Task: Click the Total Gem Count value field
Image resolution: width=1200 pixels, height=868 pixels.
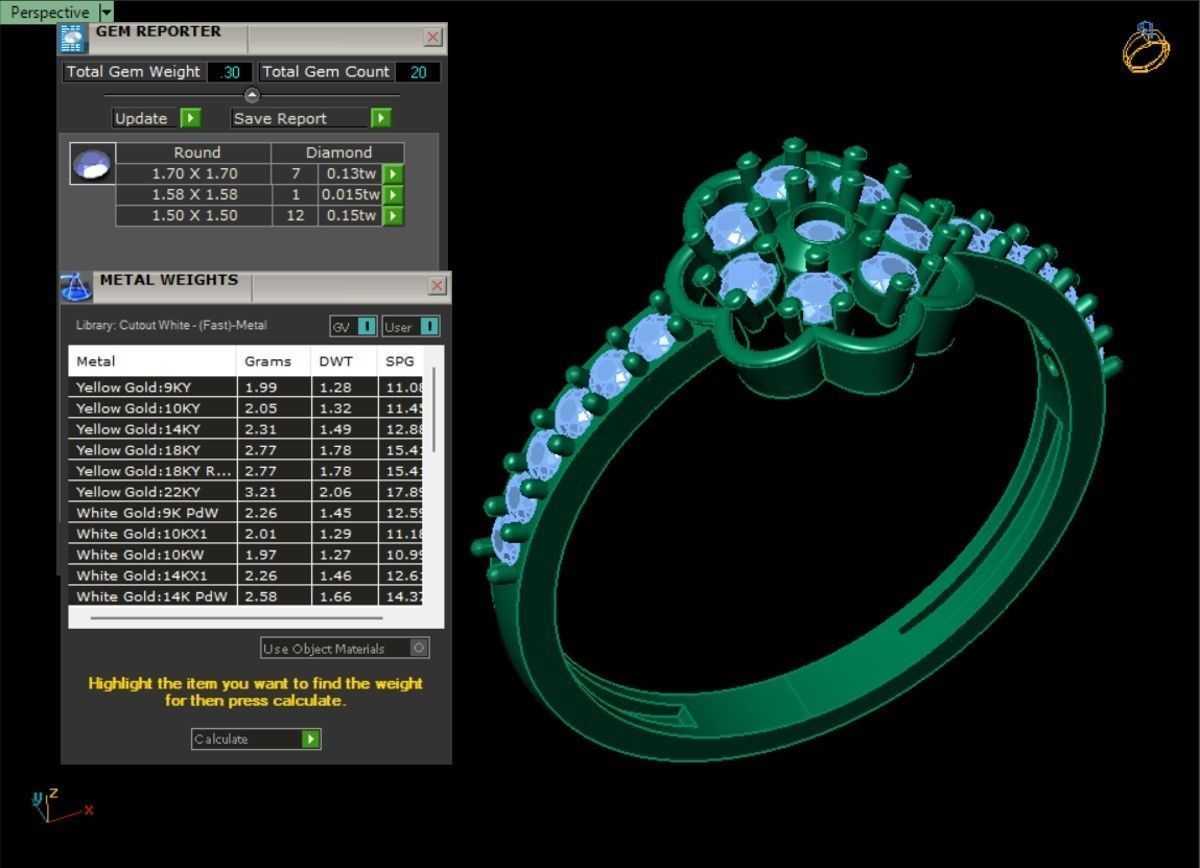Action: pos(418,72)
